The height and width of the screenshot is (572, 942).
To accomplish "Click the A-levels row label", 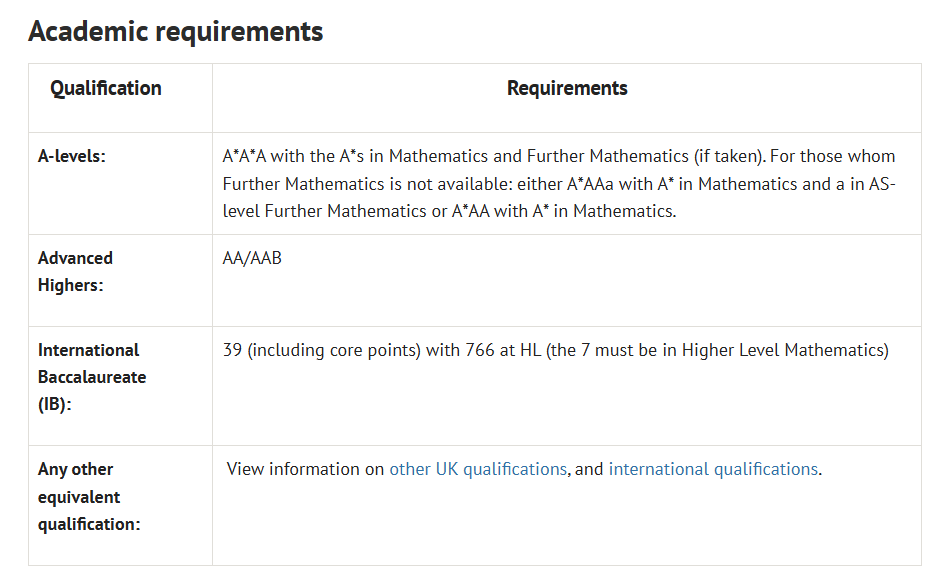I will point(71,156).
